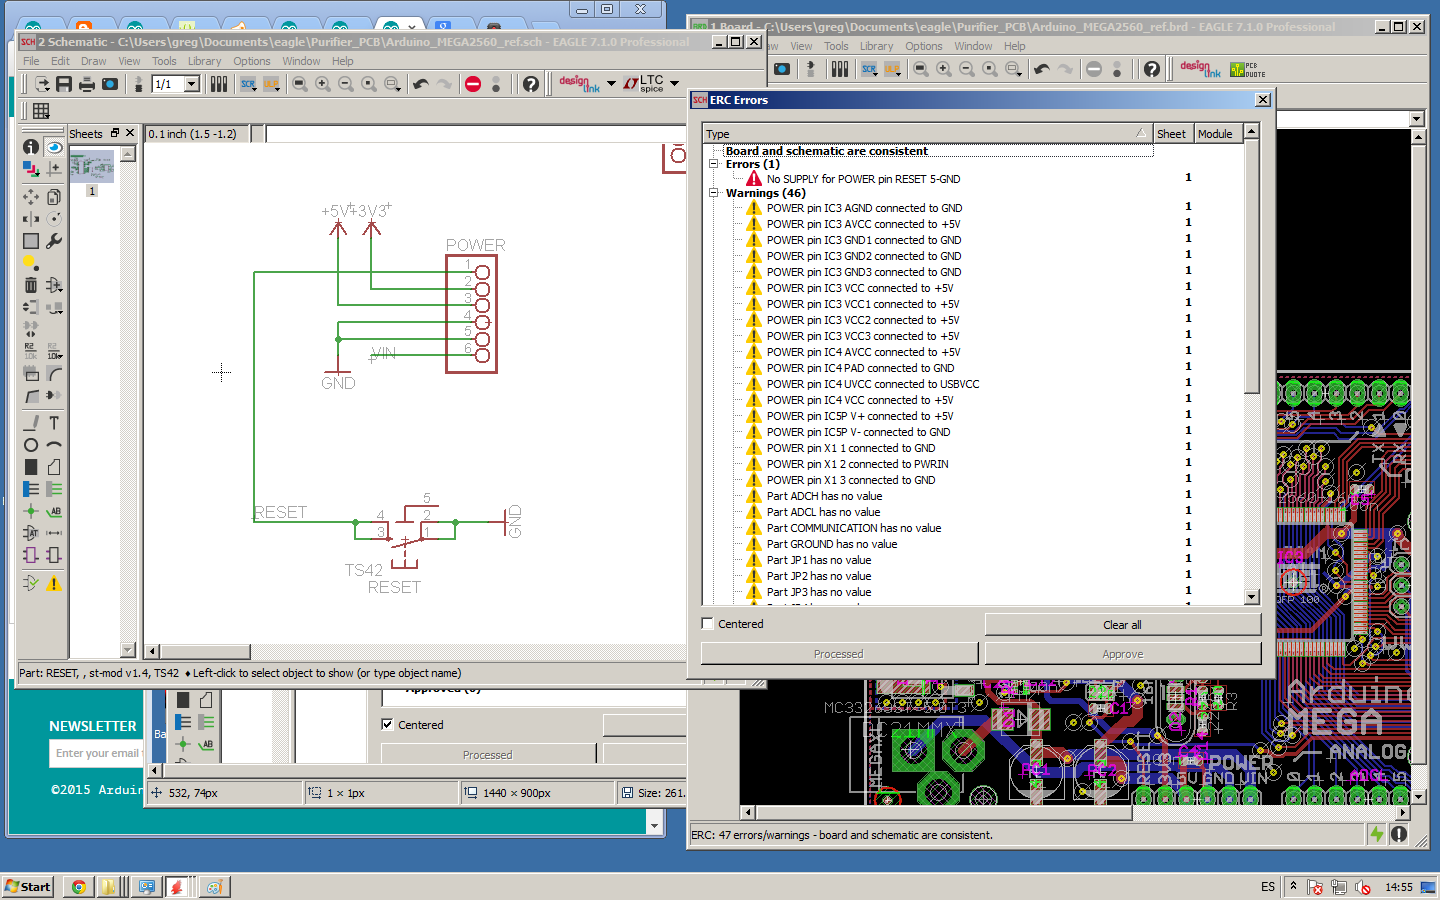Select the Net drawing tool
The width and height of the screenshot is (1440, 900).
tap(52, 489)
